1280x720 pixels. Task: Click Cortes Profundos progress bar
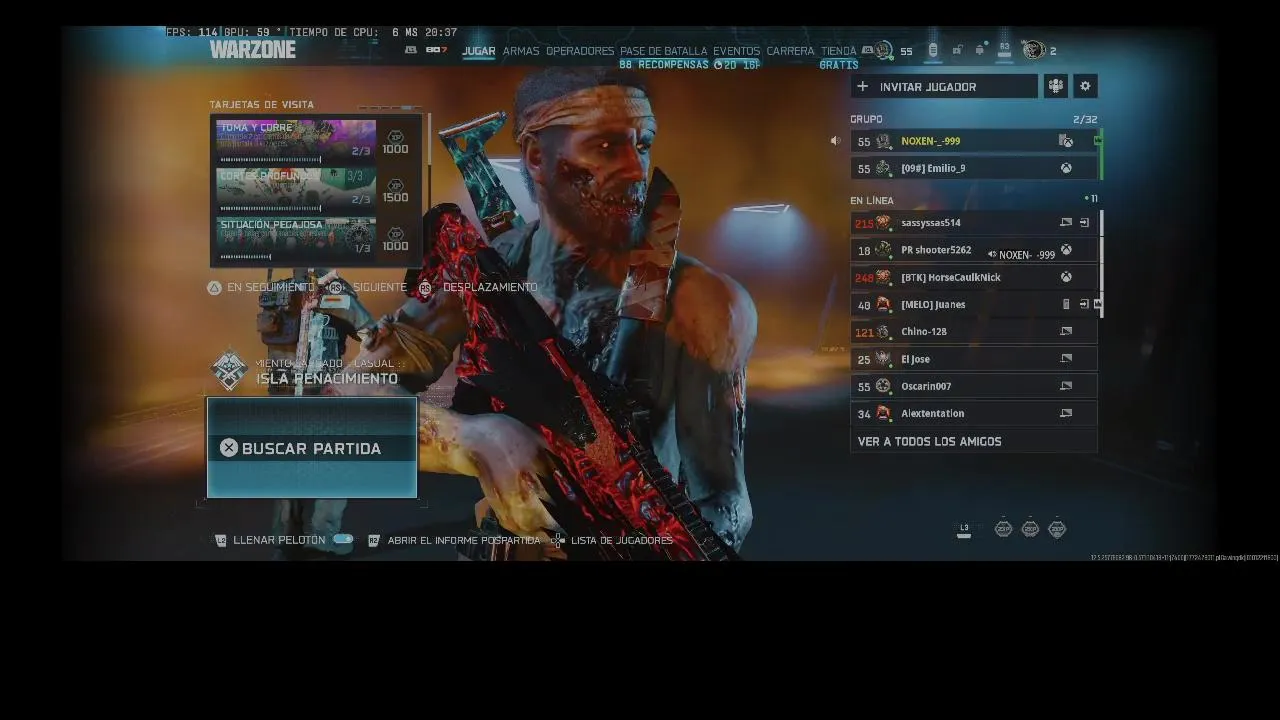pos(270,209)
